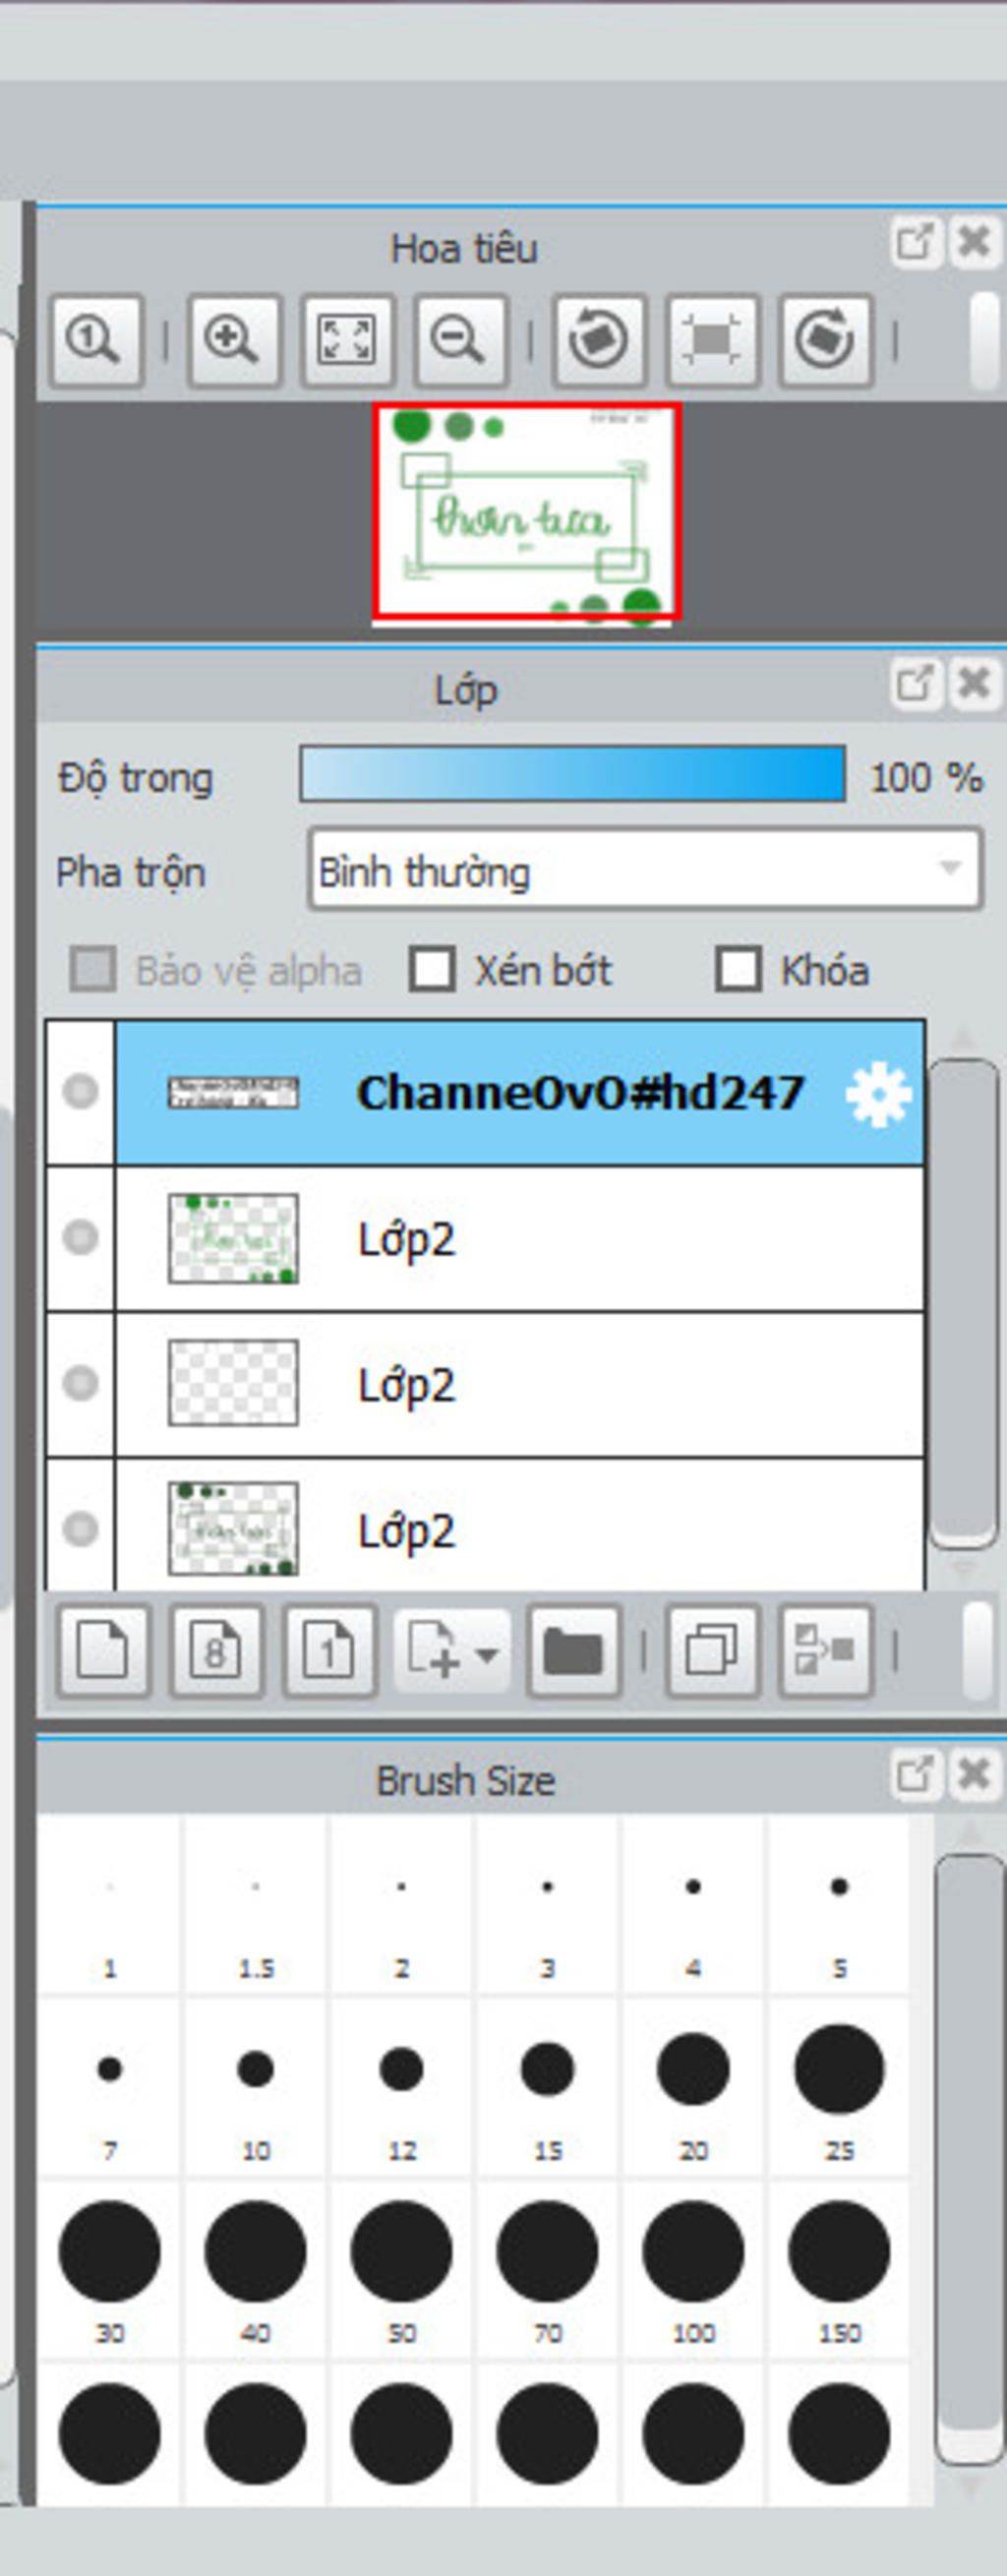
Task: Click the zoom out magnifier icon
Action: pos(460,340)
